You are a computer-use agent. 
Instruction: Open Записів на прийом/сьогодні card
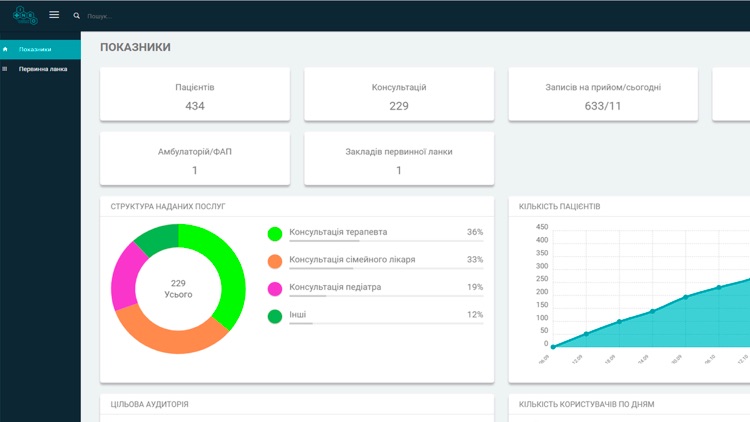603,95
